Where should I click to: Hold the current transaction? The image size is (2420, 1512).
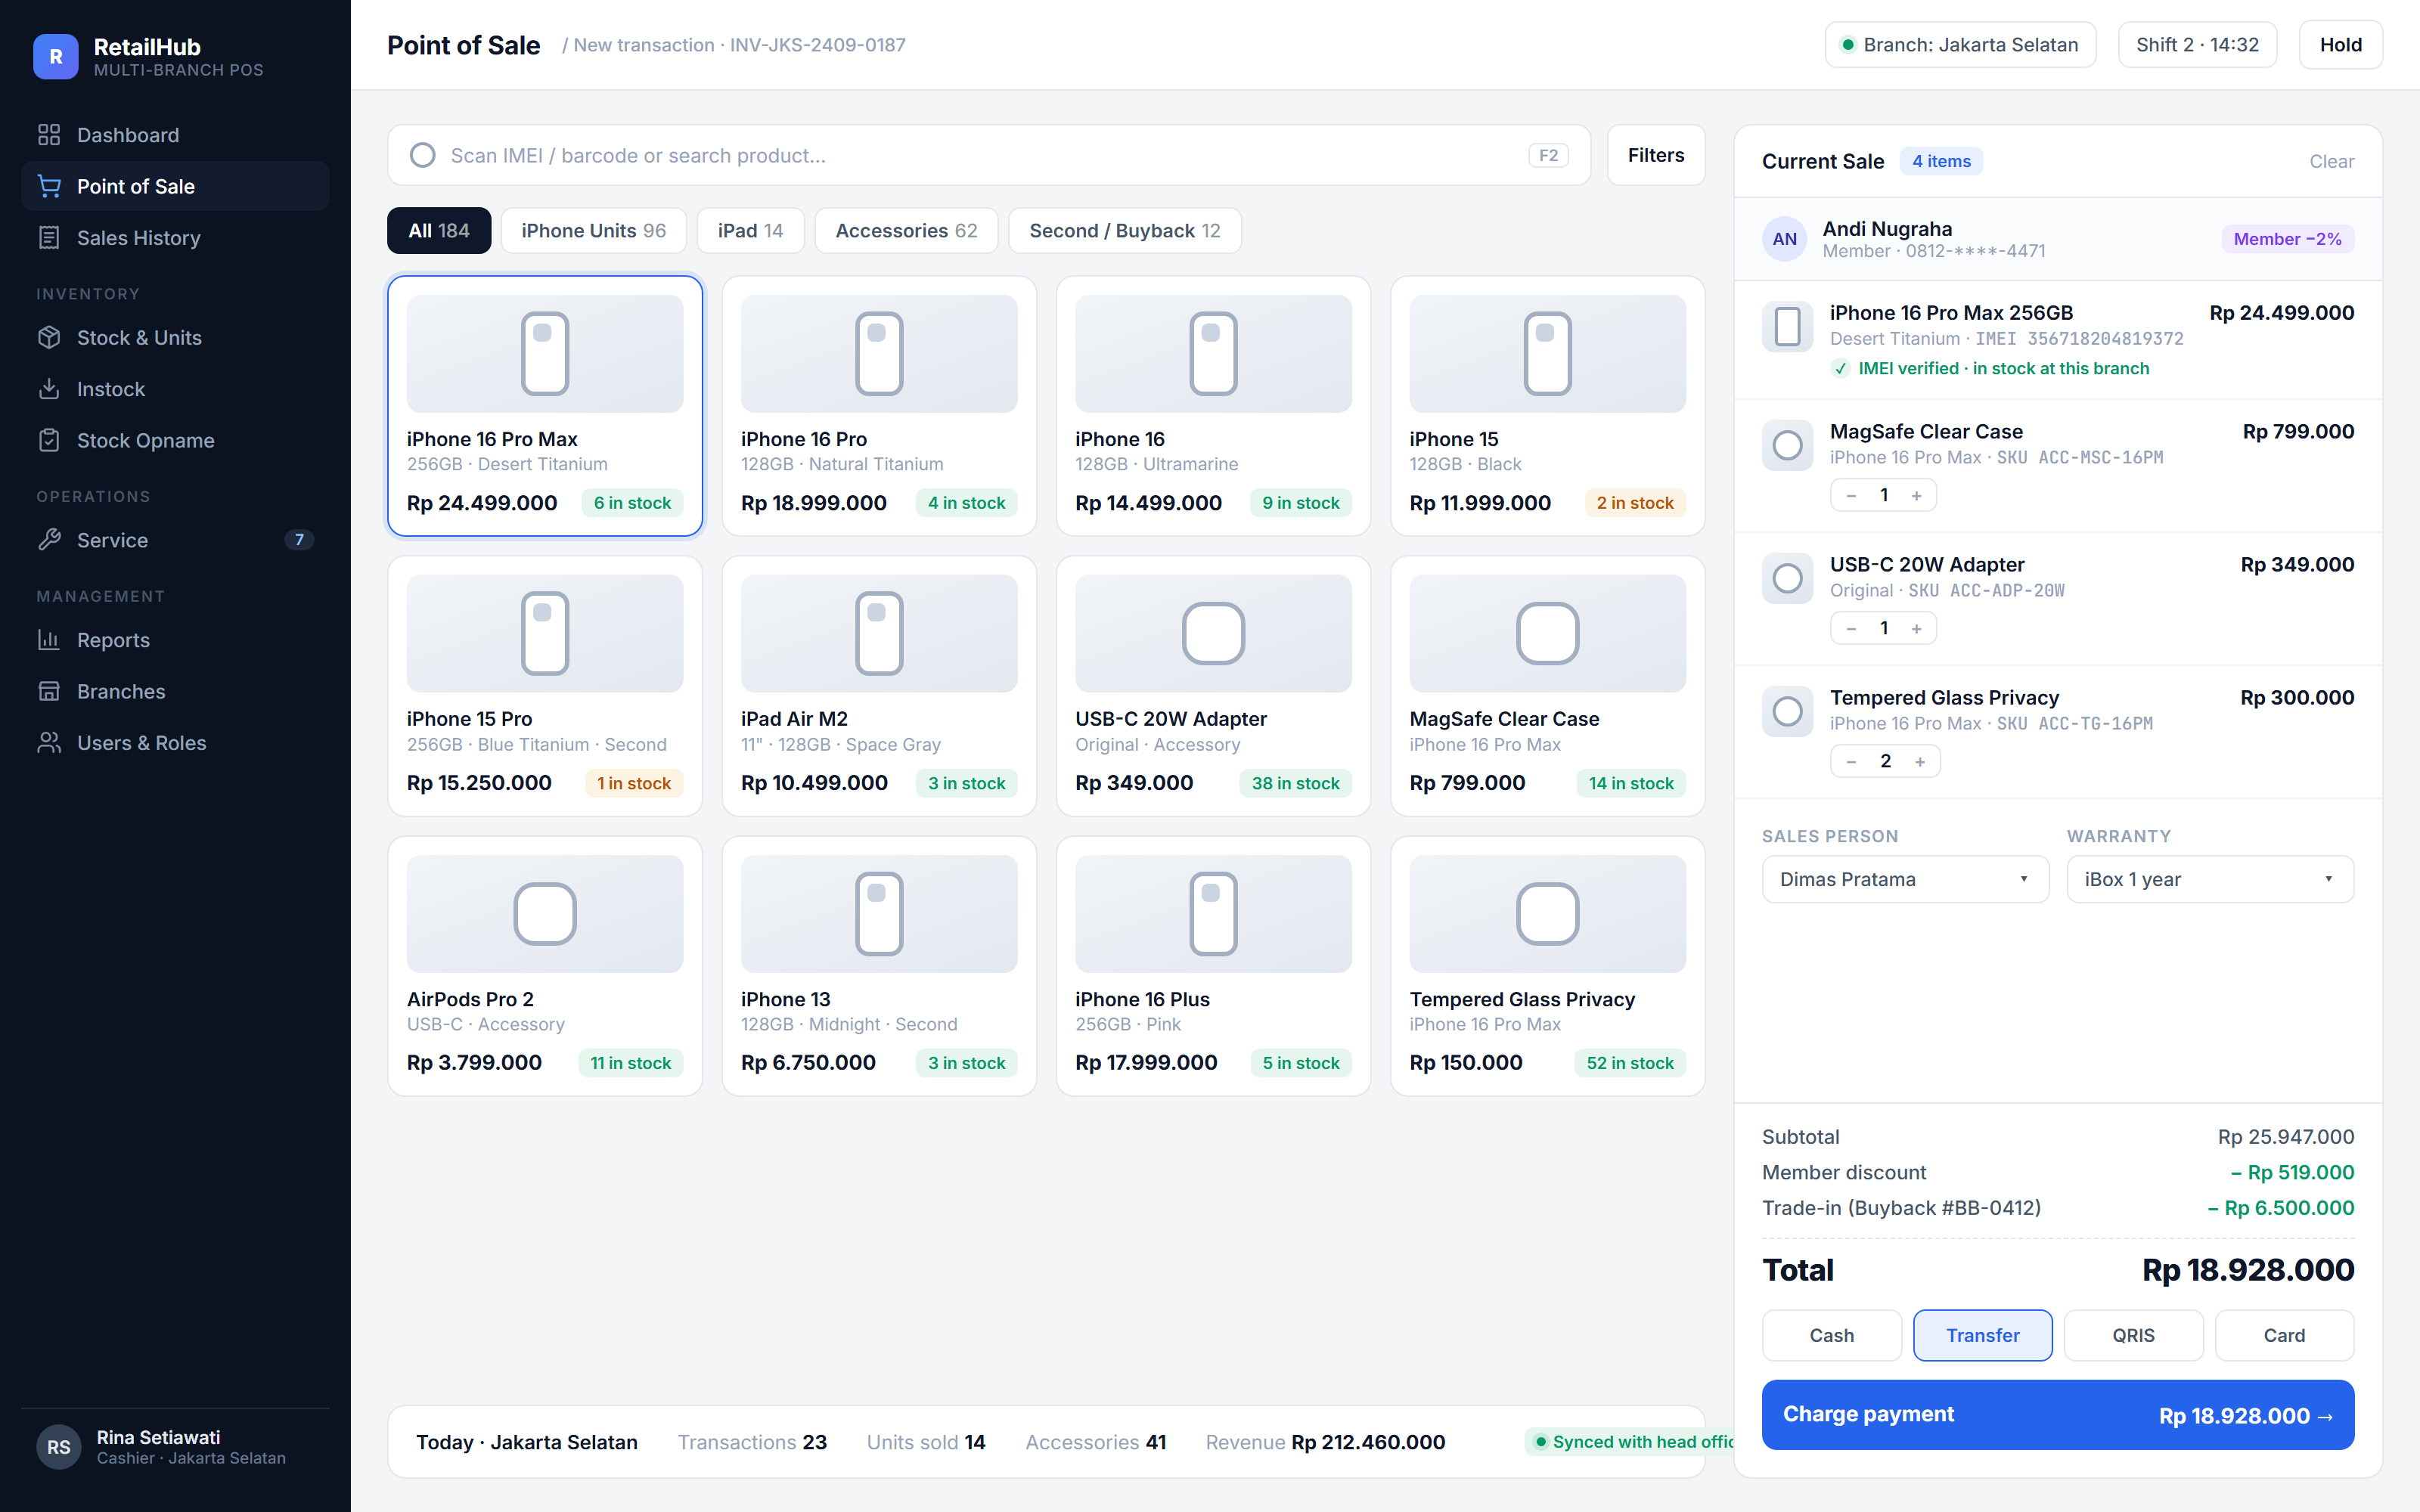point(2340,45)
